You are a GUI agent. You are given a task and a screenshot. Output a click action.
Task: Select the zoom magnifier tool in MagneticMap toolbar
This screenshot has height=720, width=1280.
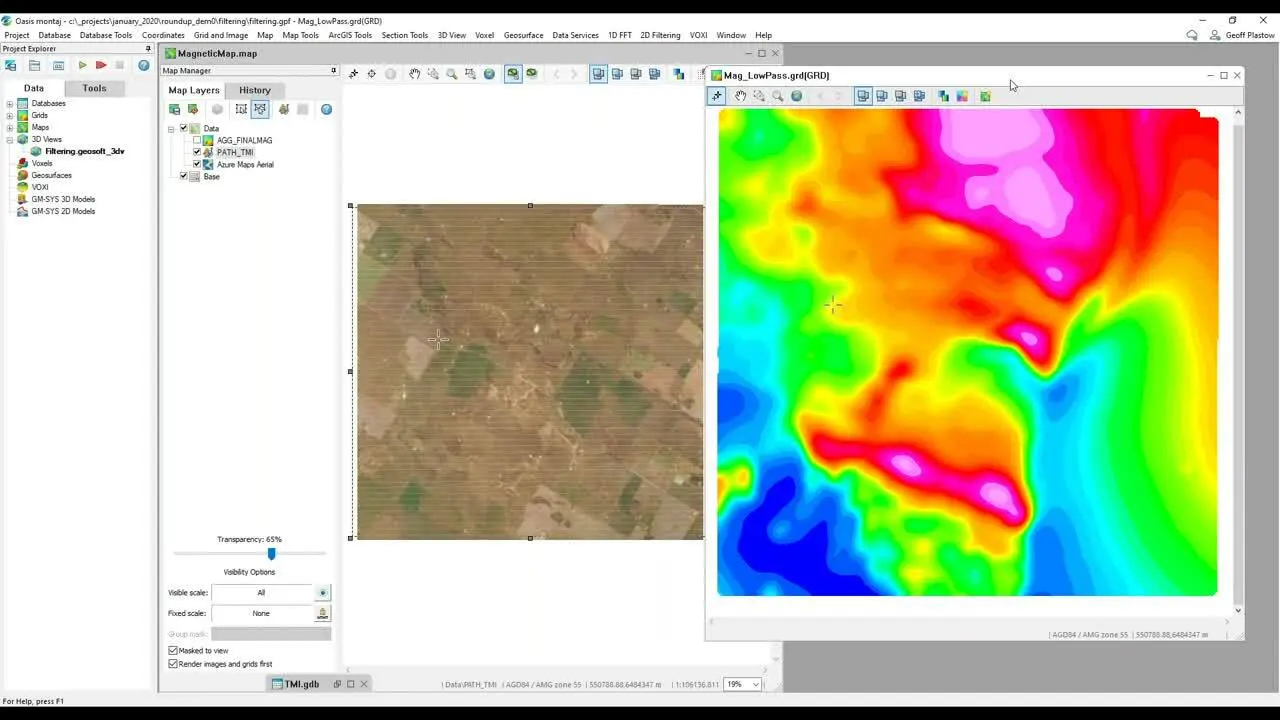[x=452, y=74]
